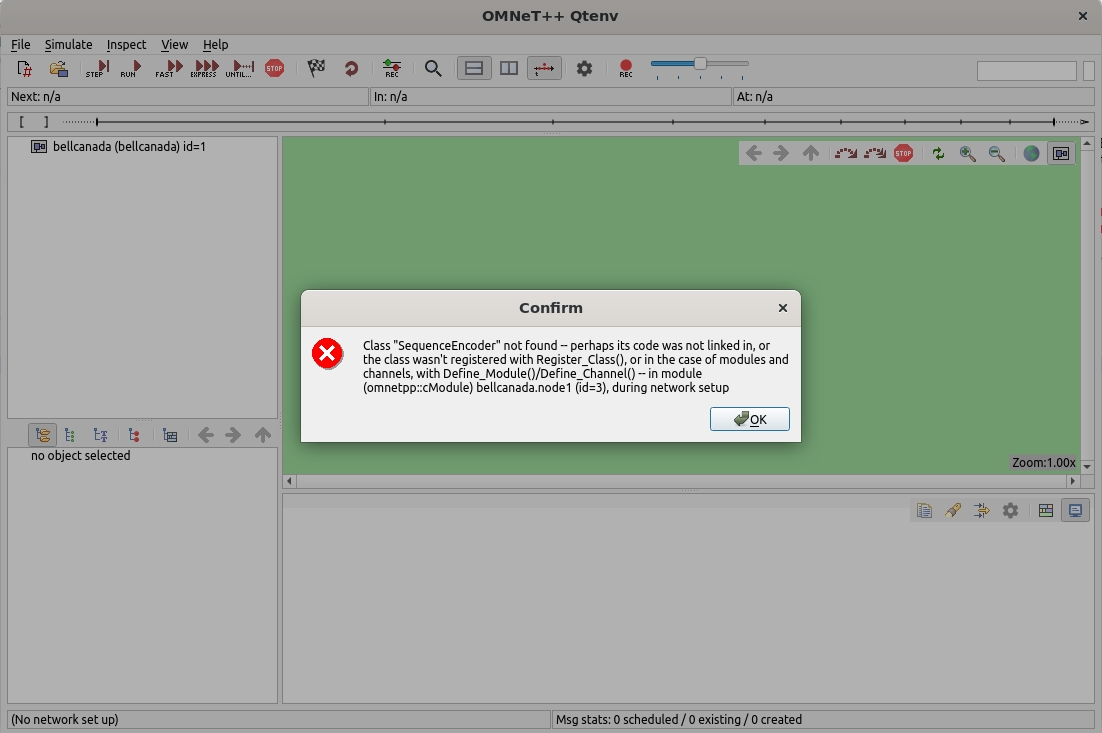Image resolution: width=1102 pixels, height=733 pixels.
Task: Switch object inspector to flat mode view
Action: 69,435
